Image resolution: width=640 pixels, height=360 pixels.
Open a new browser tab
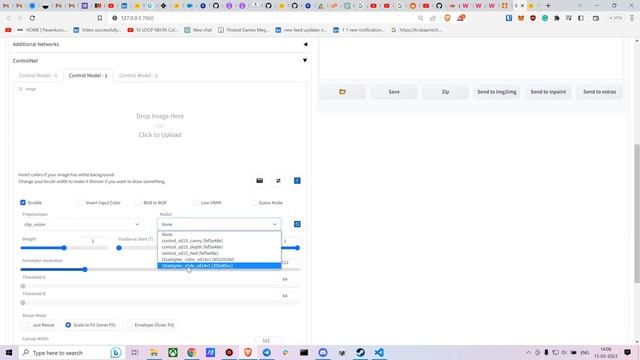pyautogui.click(x=548, y=6)
